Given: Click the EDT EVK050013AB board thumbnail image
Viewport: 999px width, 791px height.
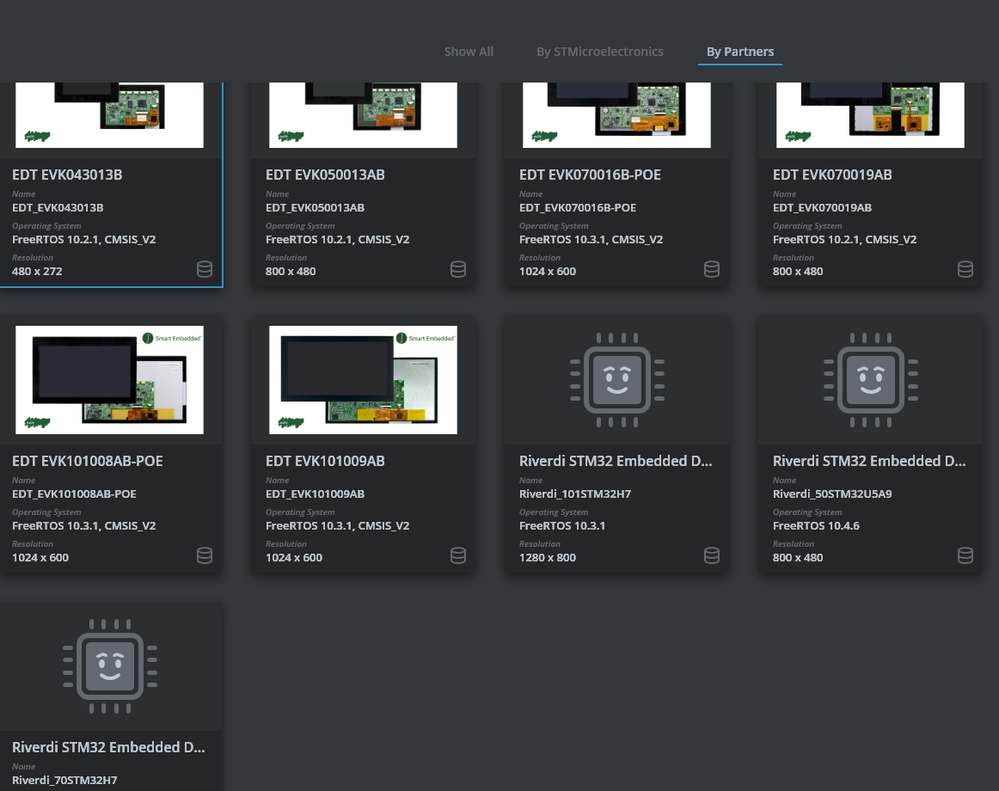Looking at the screenshot, I should click(x=363, y=112).
